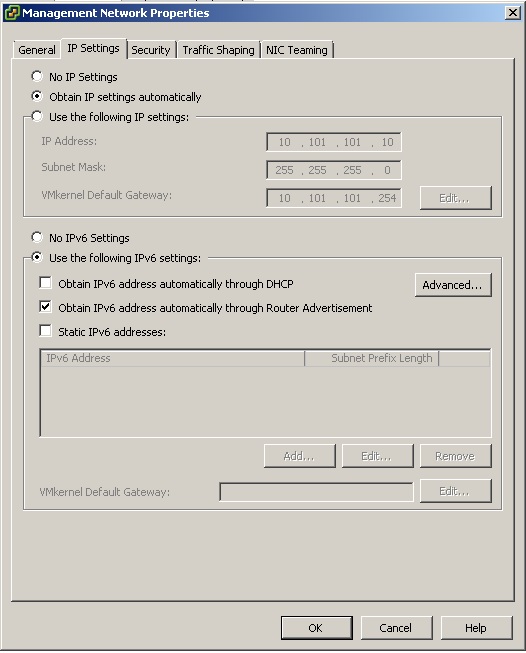This screenshot has height=653, width=526.
Task: Check the Static IPv6 addresses box
Action: (x=45, y=331)
